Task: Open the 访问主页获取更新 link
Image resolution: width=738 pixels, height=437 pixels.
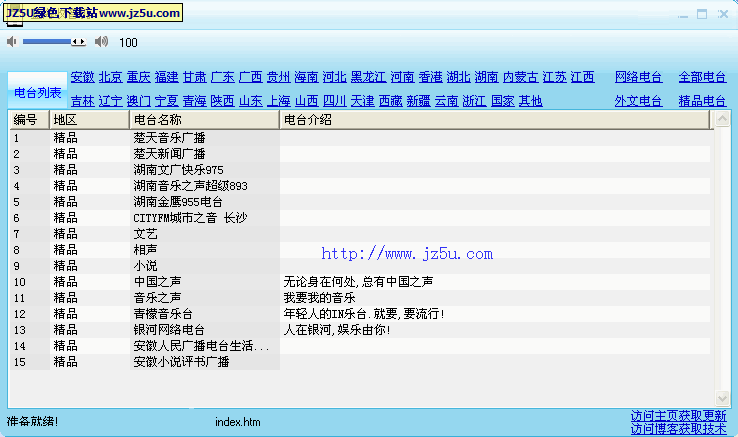Action: click(x=679, y=416)
